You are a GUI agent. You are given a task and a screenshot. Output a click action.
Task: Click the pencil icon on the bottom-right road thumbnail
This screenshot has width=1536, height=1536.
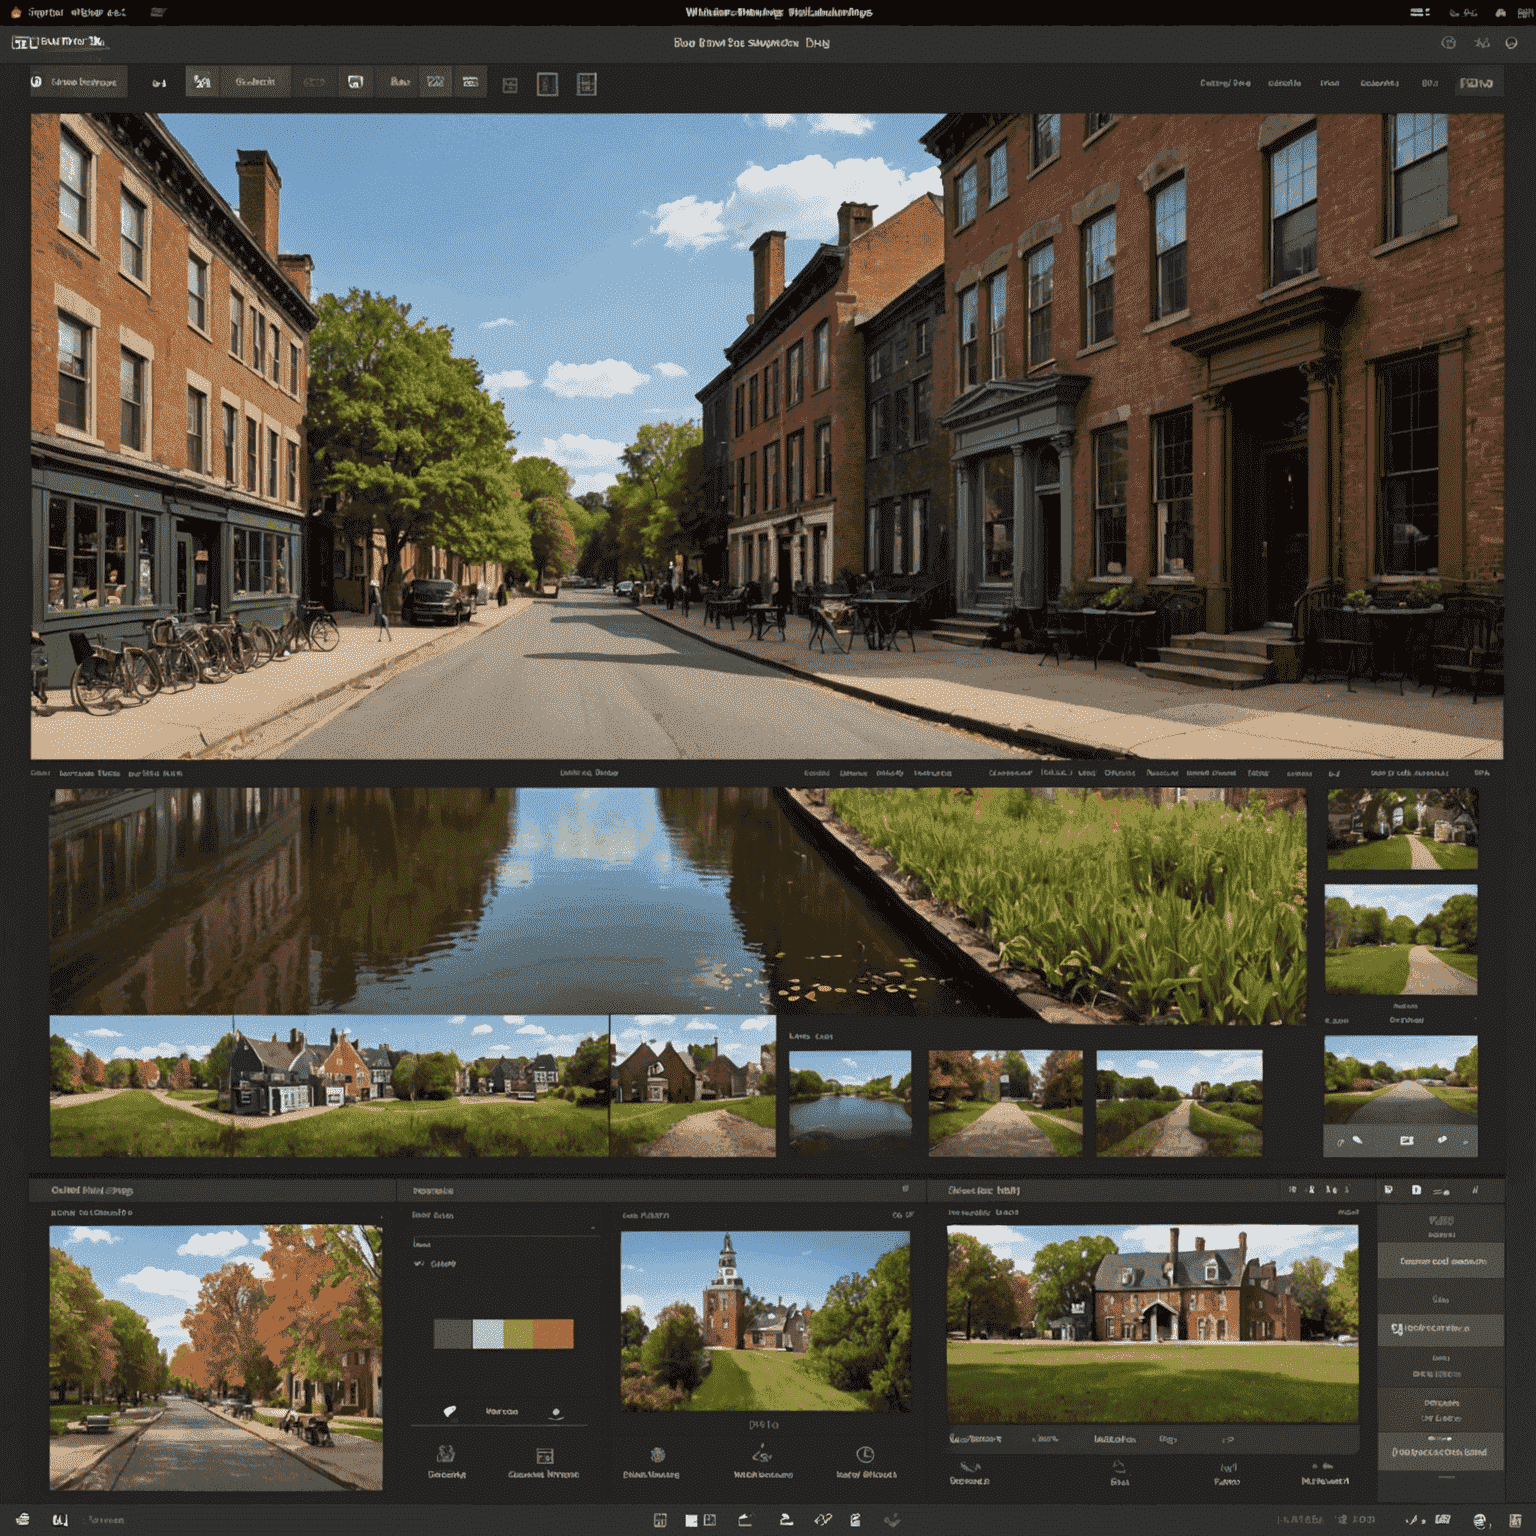(x=1357, y=1140)
